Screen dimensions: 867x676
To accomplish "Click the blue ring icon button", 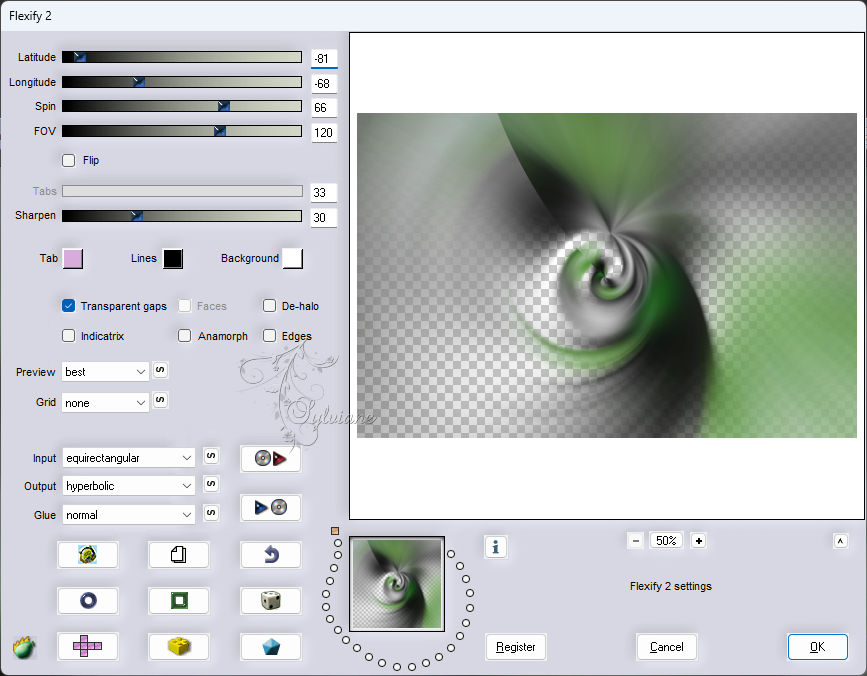I will click(x=87, y=600).
